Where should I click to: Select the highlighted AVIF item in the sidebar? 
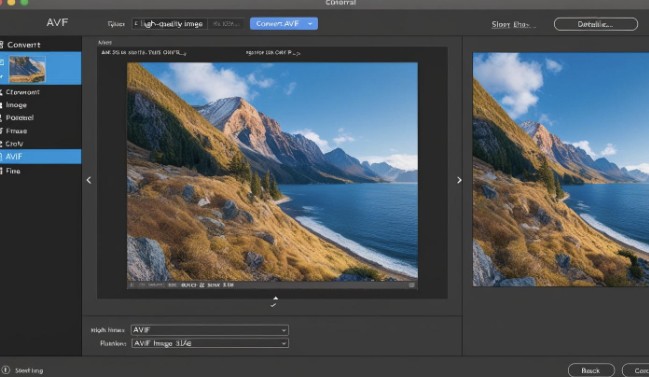[x=41, y=156]
